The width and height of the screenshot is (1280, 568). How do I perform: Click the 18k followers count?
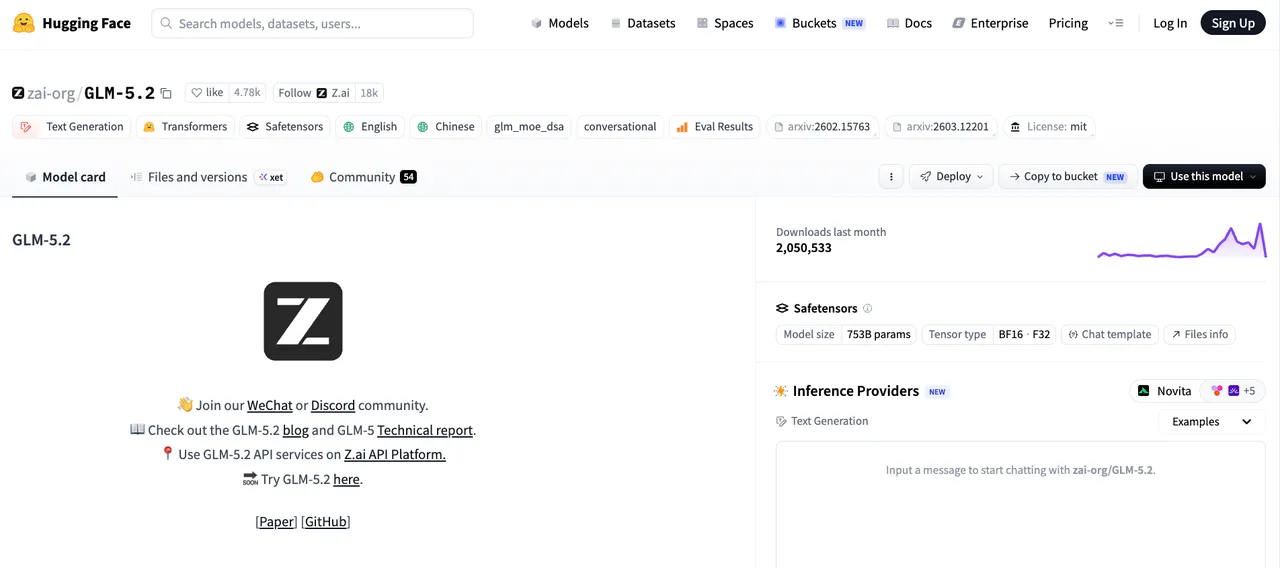369,92
